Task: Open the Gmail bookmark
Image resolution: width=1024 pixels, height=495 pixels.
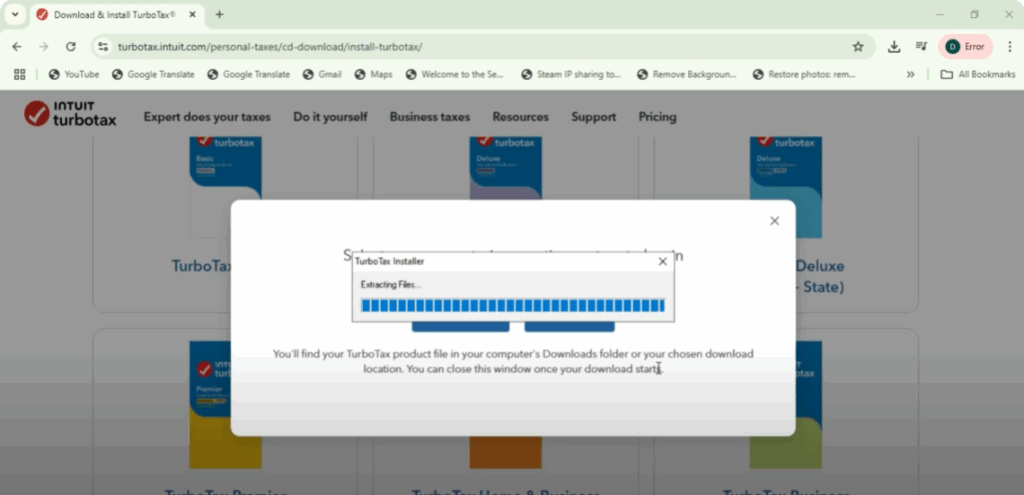Action: [323, 74]
